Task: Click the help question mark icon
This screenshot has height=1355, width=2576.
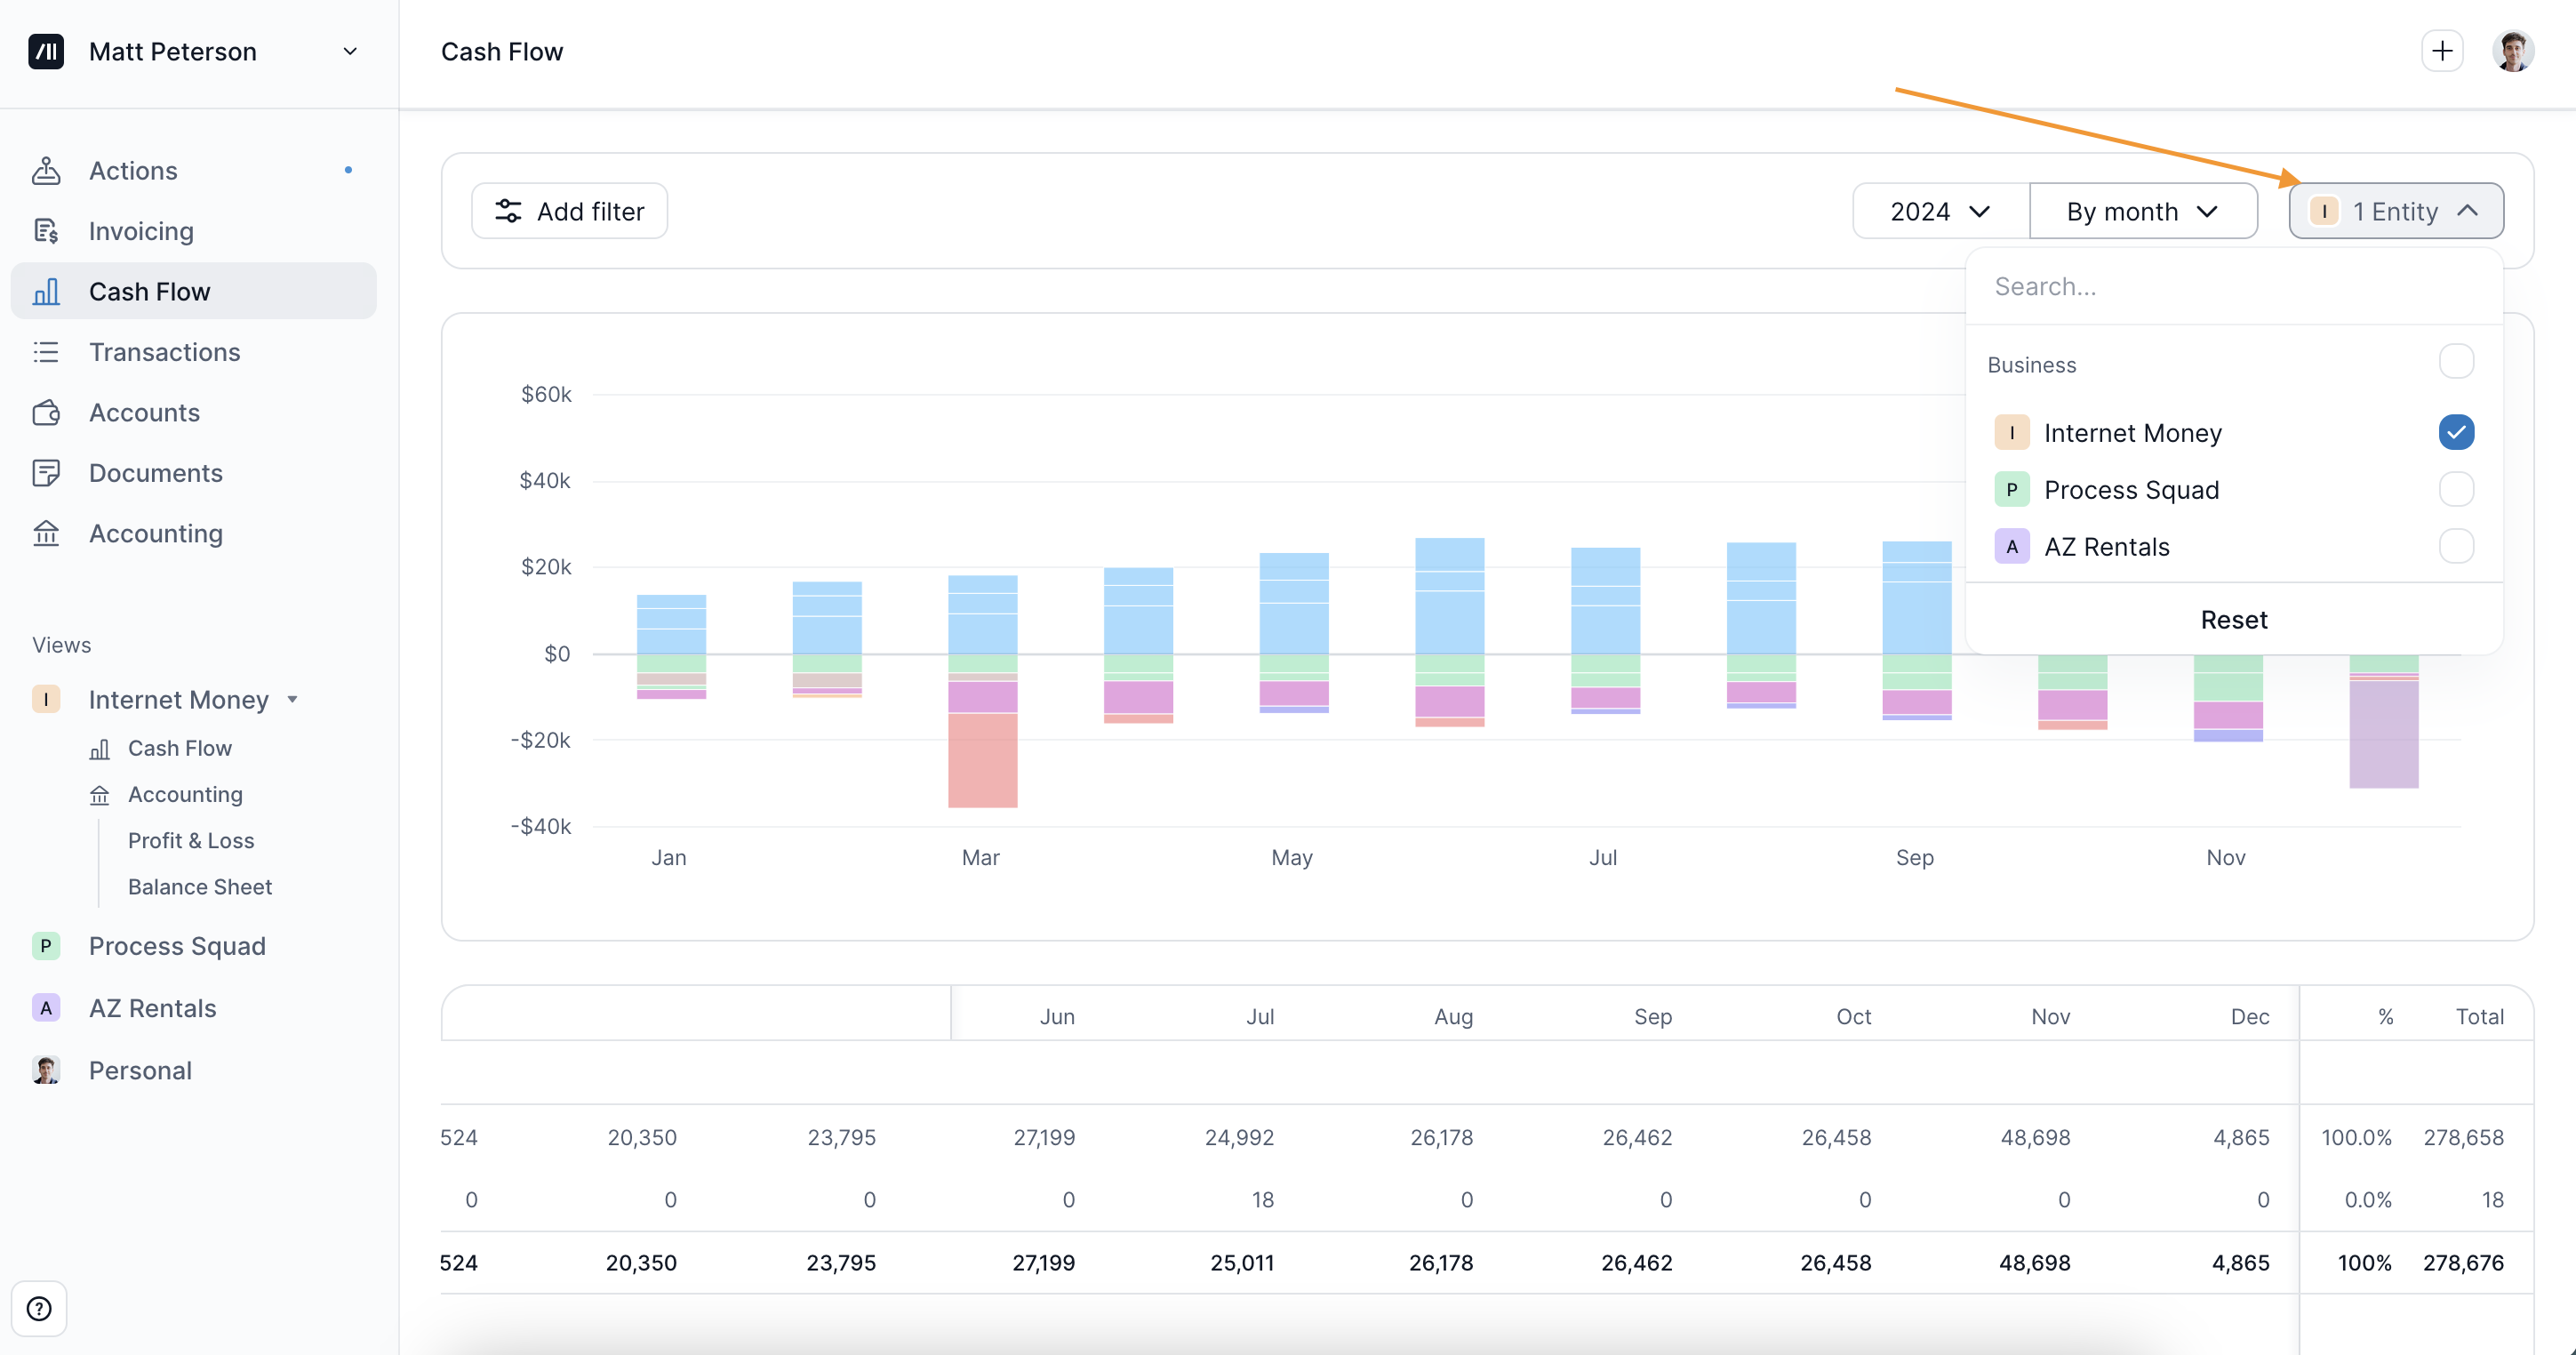Action: tap(40, 1308)
